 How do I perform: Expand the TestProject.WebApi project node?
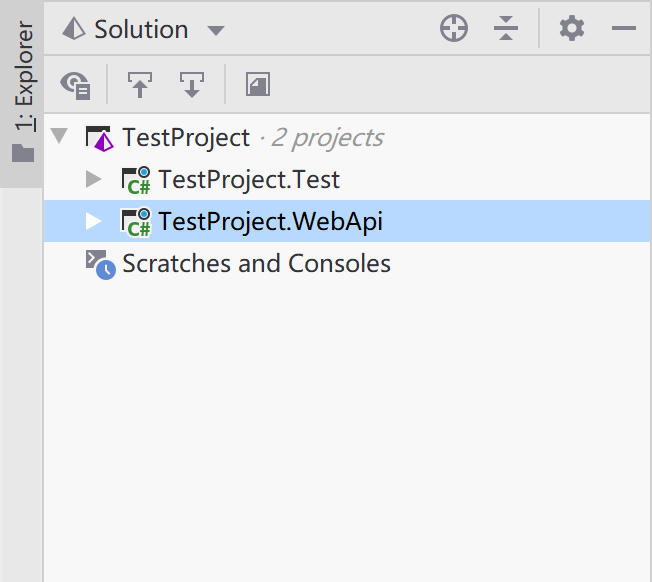pyautogui.click(x=94, y=221)
